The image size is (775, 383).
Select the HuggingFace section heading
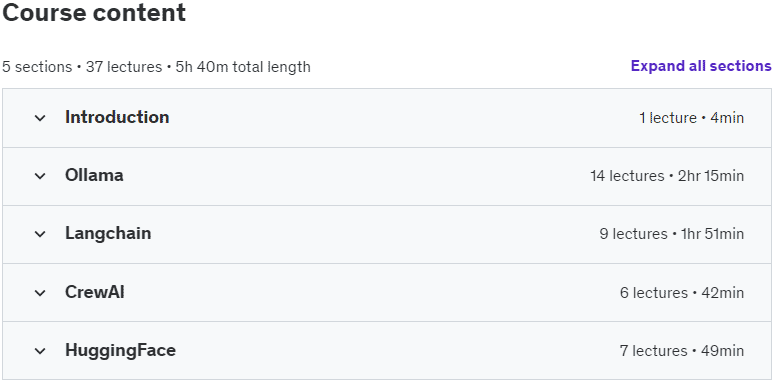point(121,350)
